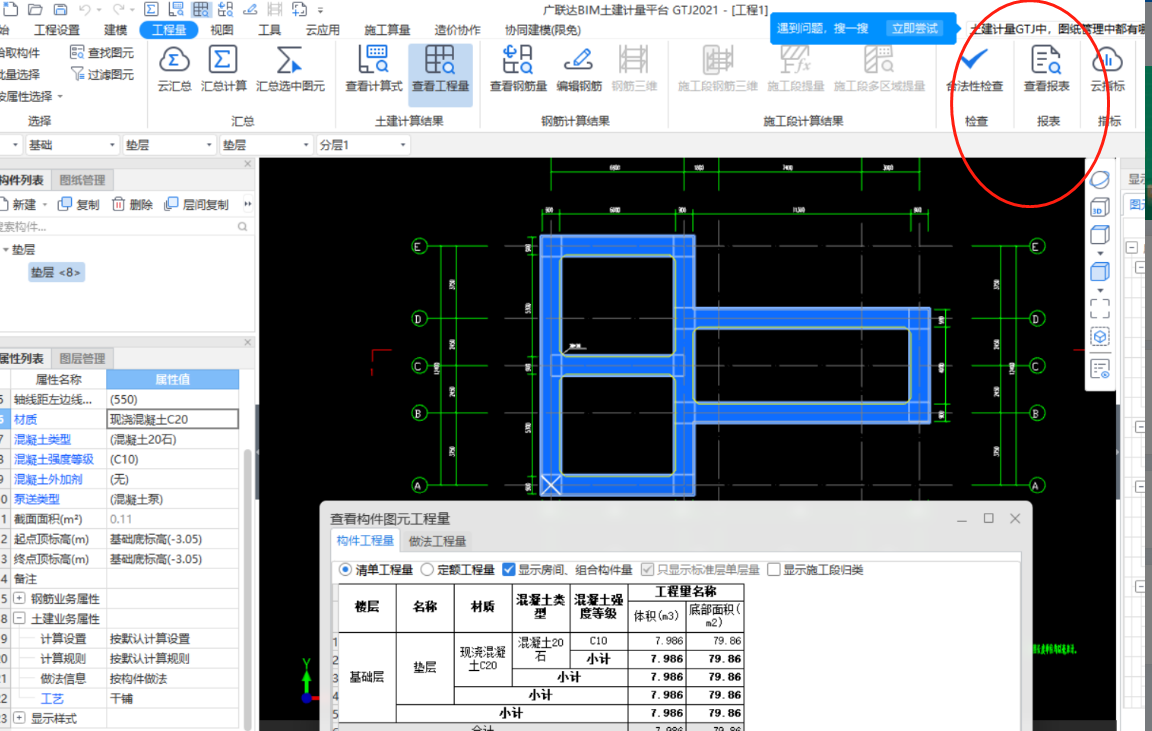1152x731 pixels.
Task: Click the 材质 property name link
Action: coord(25,419)
